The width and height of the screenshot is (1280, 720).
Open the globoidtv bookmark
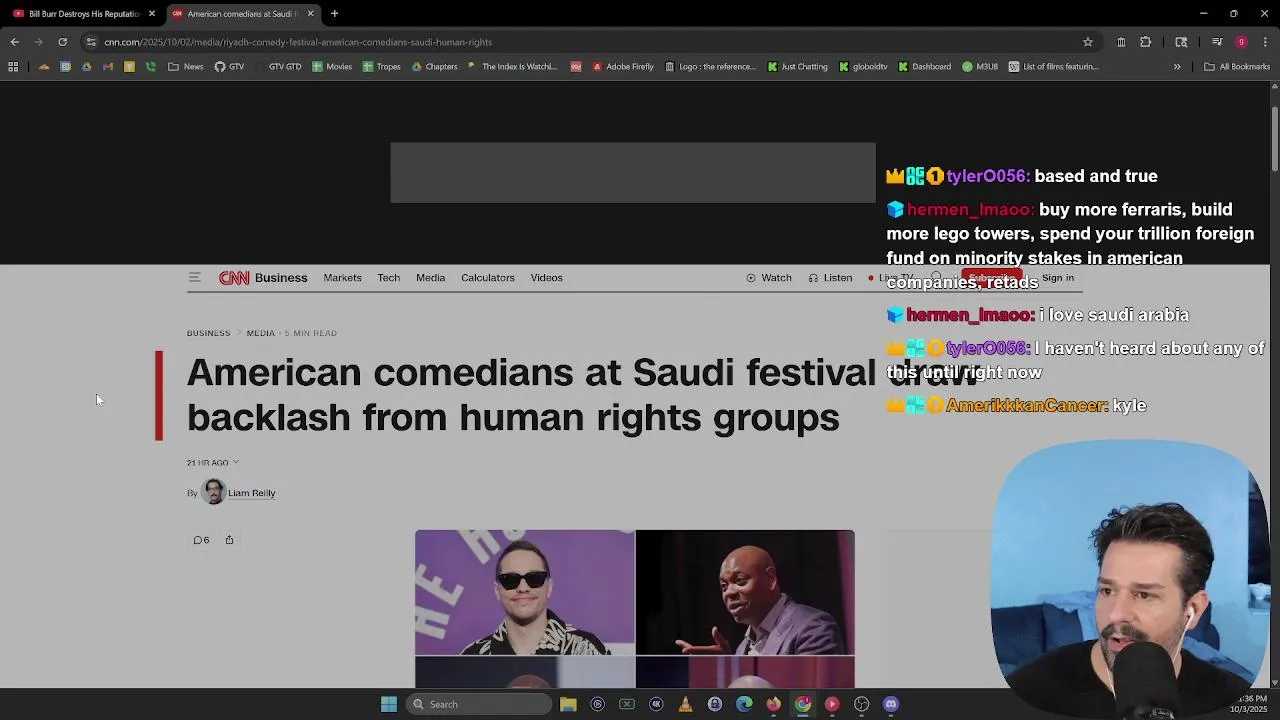864,67
